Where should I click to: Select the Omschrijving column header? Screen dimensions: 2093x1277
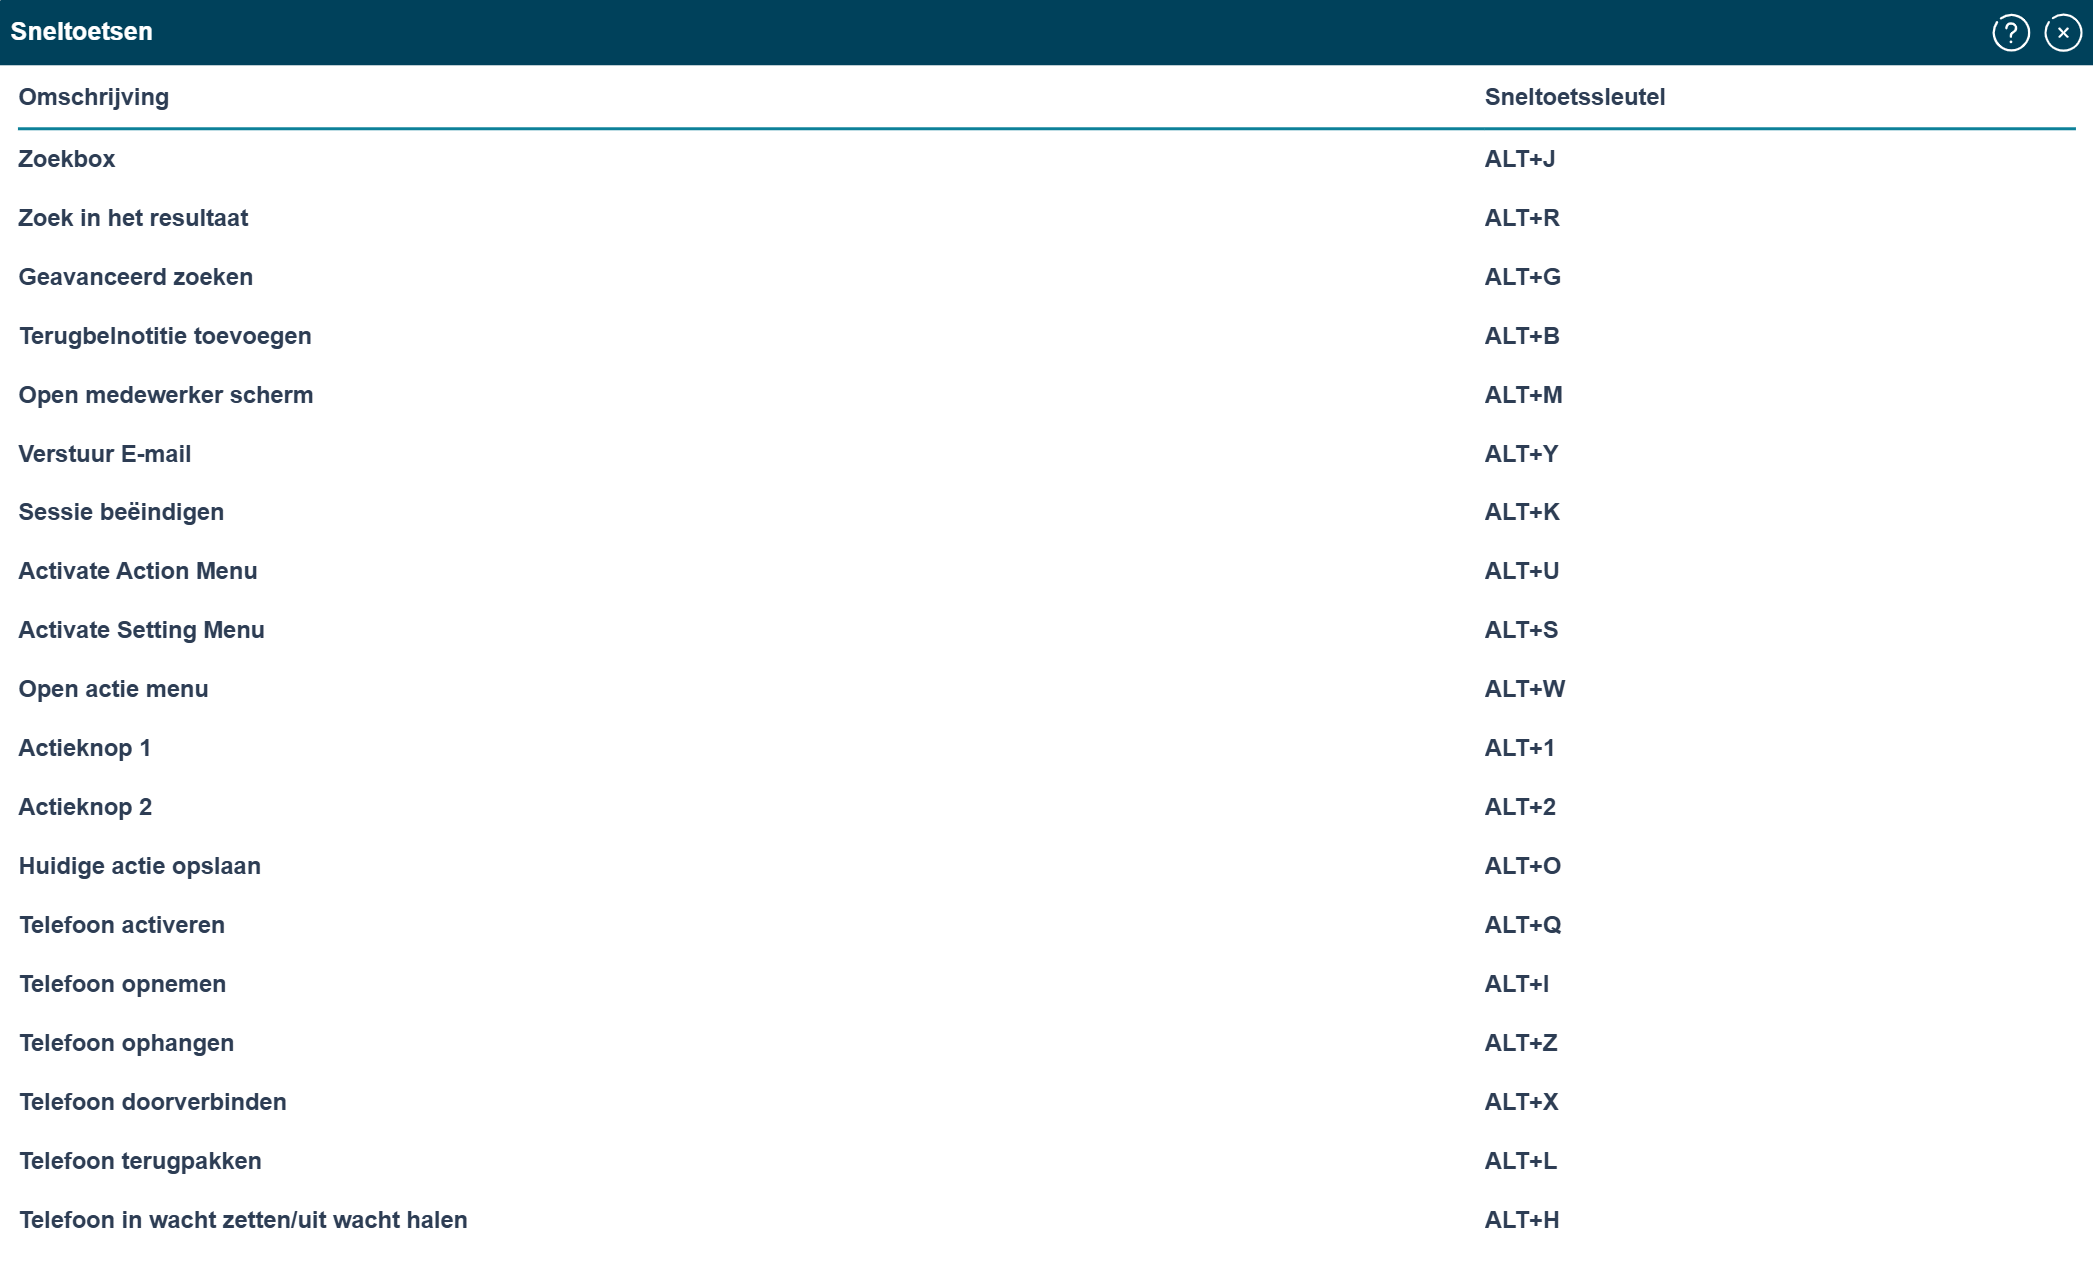(x=94, y=97)
